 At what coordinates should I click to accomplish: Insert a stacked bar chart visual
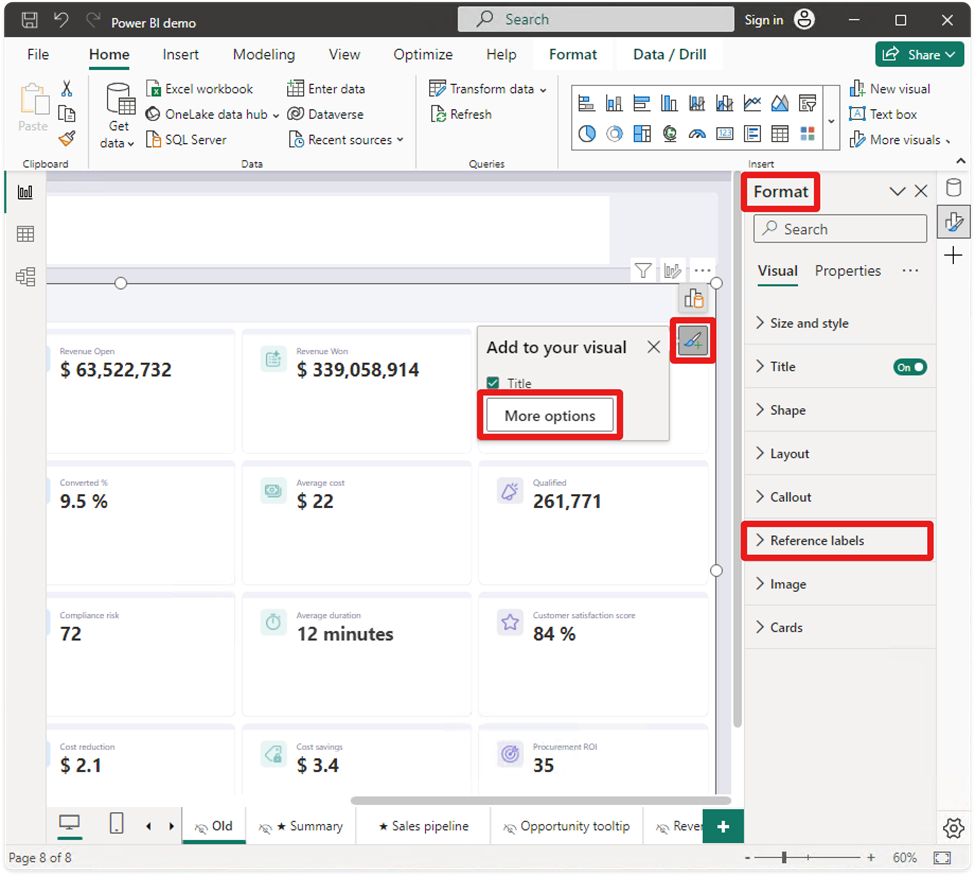(x=586, y=103)
